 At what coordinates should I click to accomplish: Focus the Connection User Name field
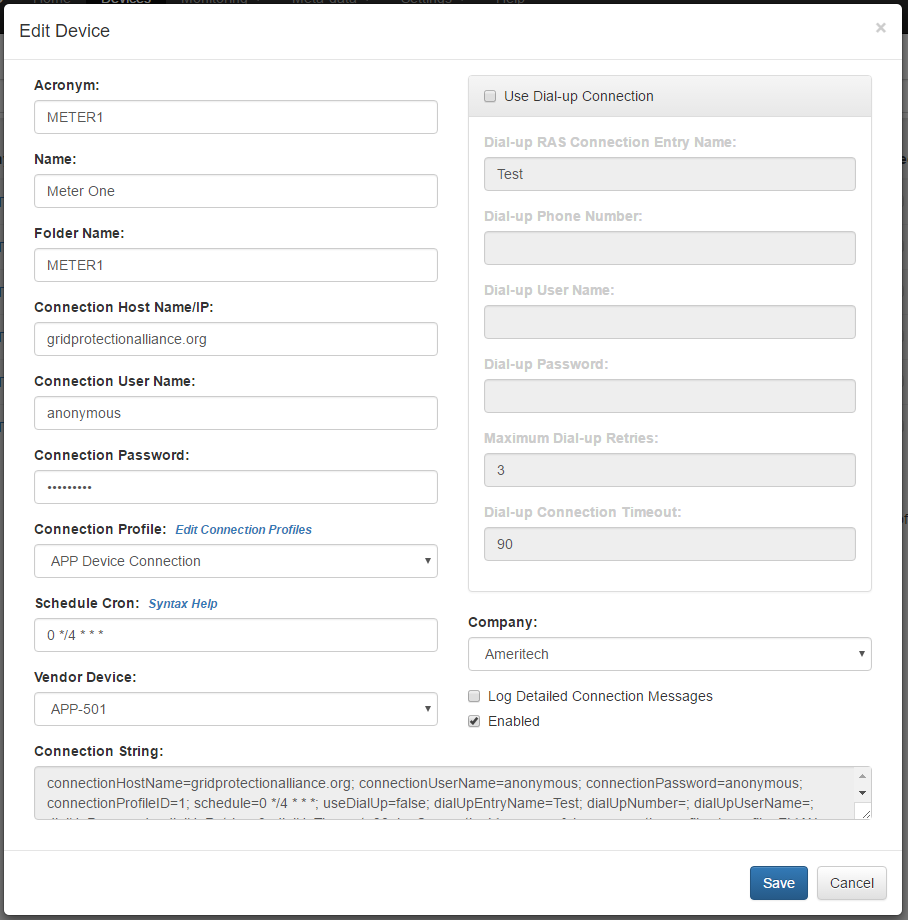coord(236,413)
